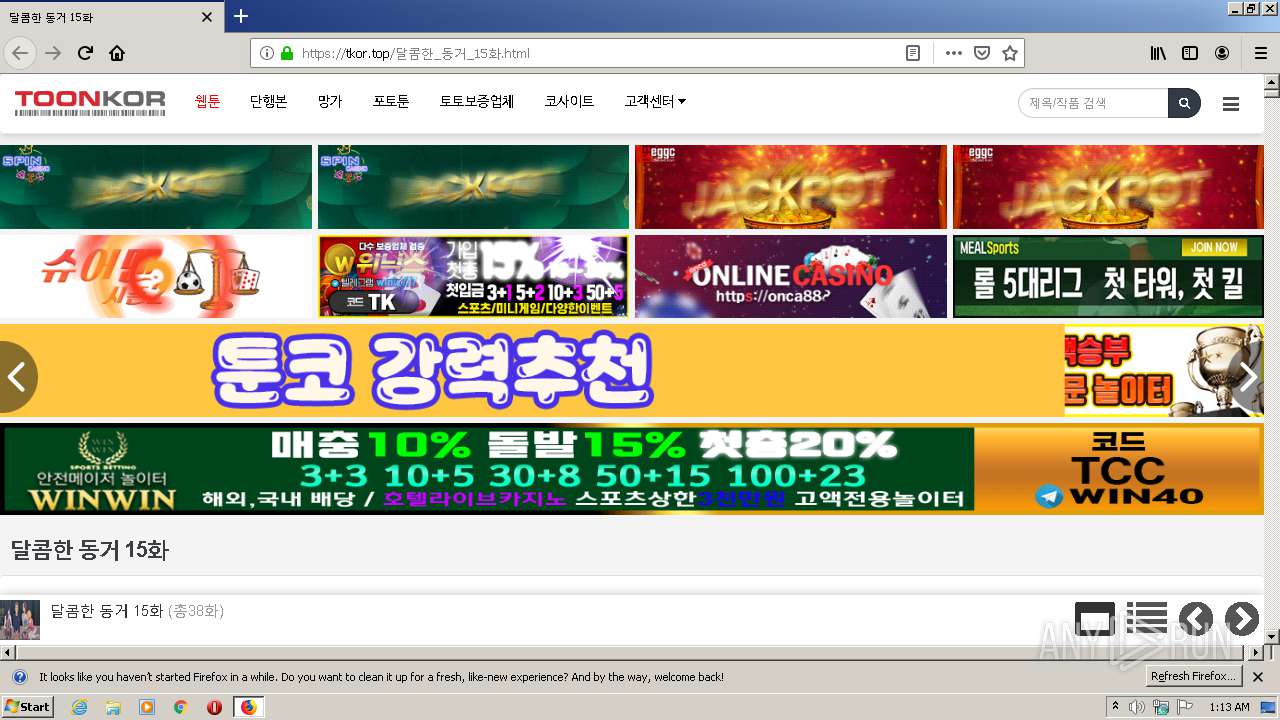The width and height of the screenshot is (1280, 720).
Task: Select the 망가 menu item
Action: [330, 101]
